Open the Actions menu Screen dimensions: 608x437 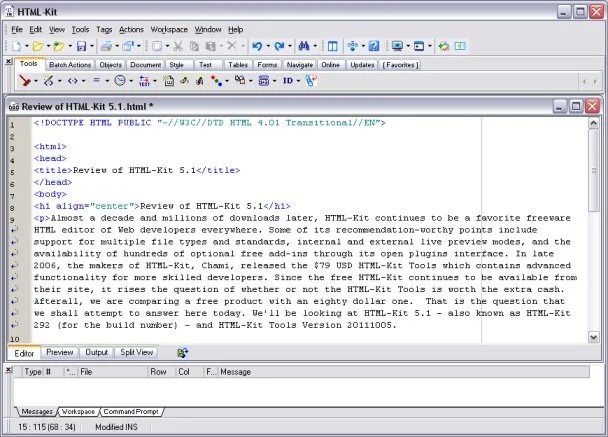click(x=131, y=29)
